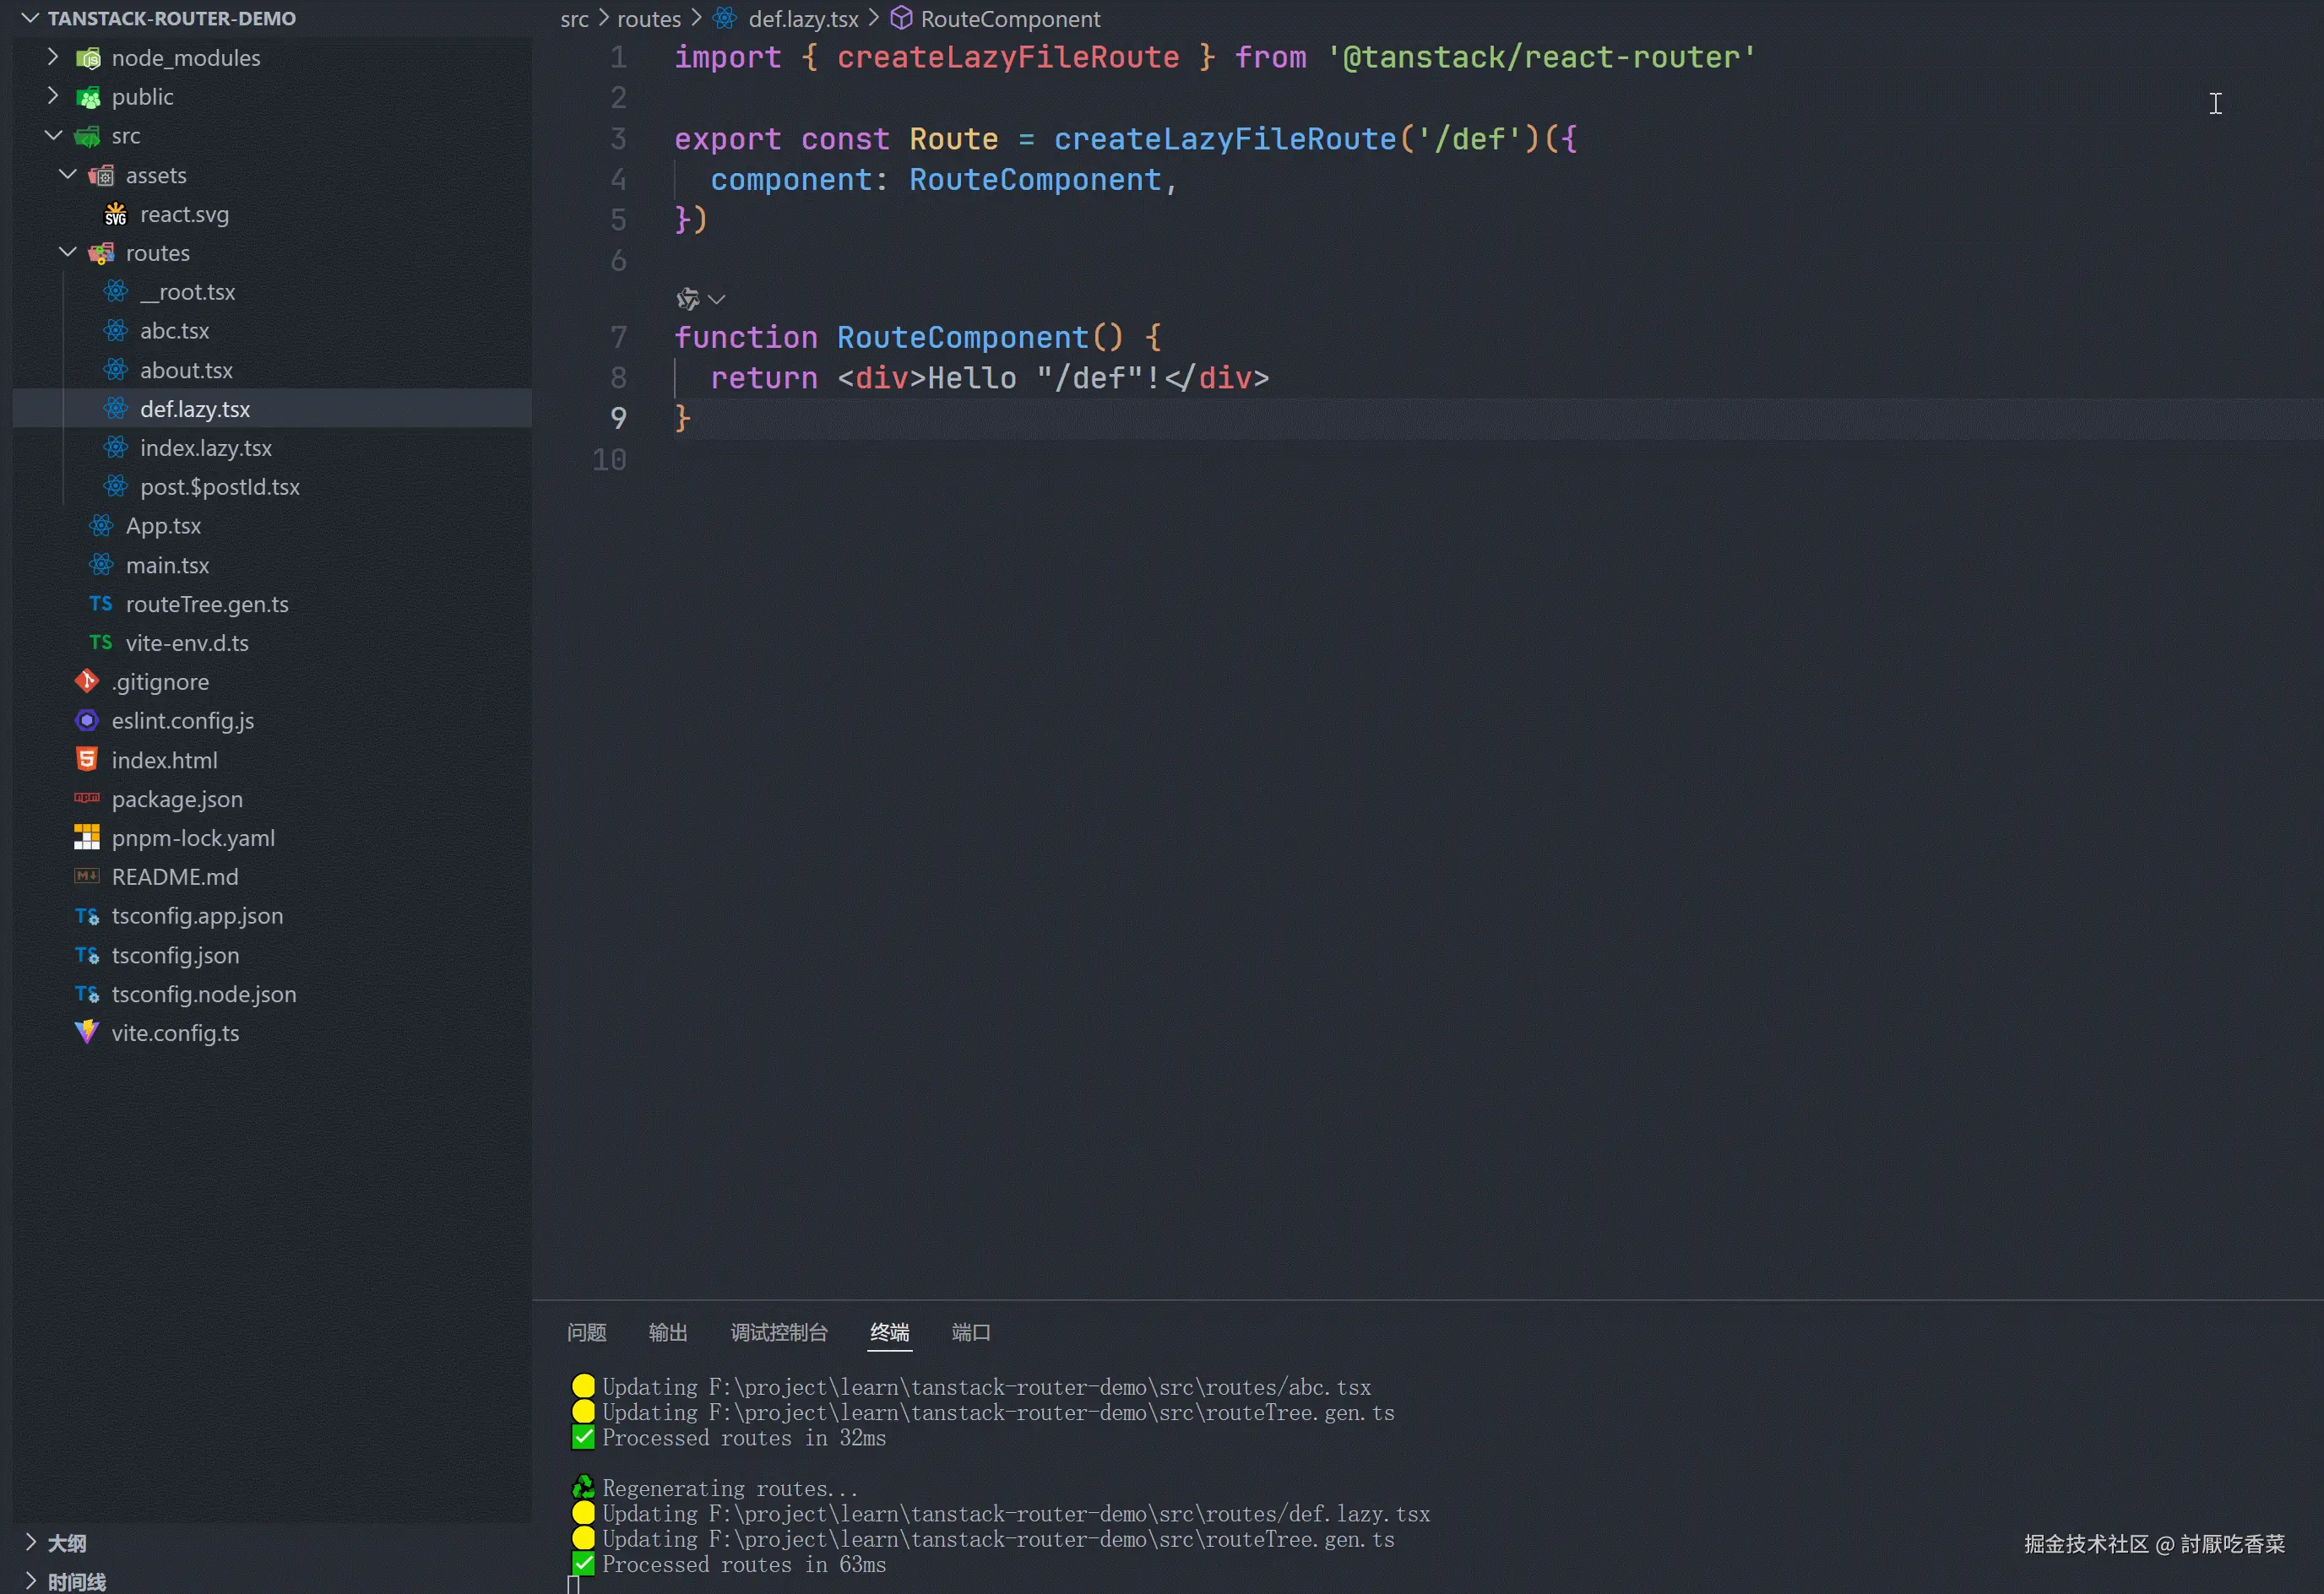
Task: Click the vite.config.ts Vite icon
Action: pyautogui.click(x=87, y=1033)
